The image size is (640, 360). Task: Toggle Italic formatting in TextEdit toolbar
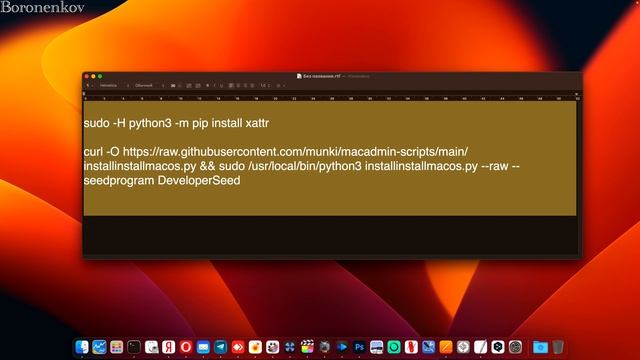coord(215,86)
